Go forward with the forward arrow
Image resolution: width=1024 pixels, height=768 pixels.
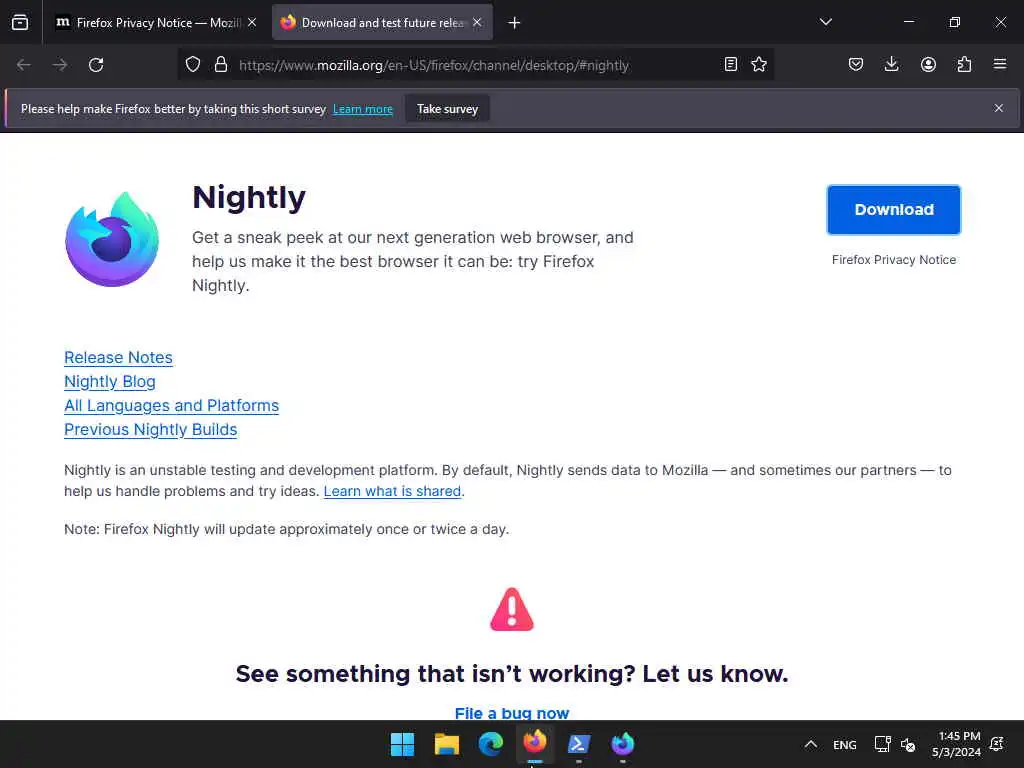click(x=60, y=65)
